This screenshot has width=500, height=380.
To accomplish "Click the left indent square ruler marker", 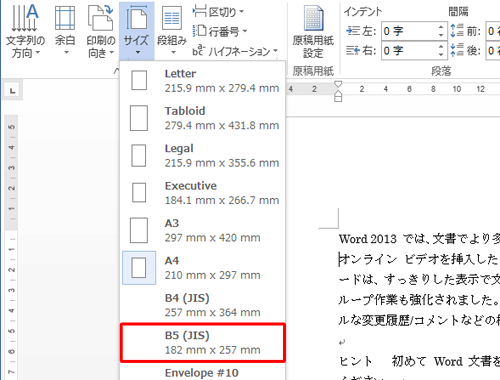I will (338, 99).
